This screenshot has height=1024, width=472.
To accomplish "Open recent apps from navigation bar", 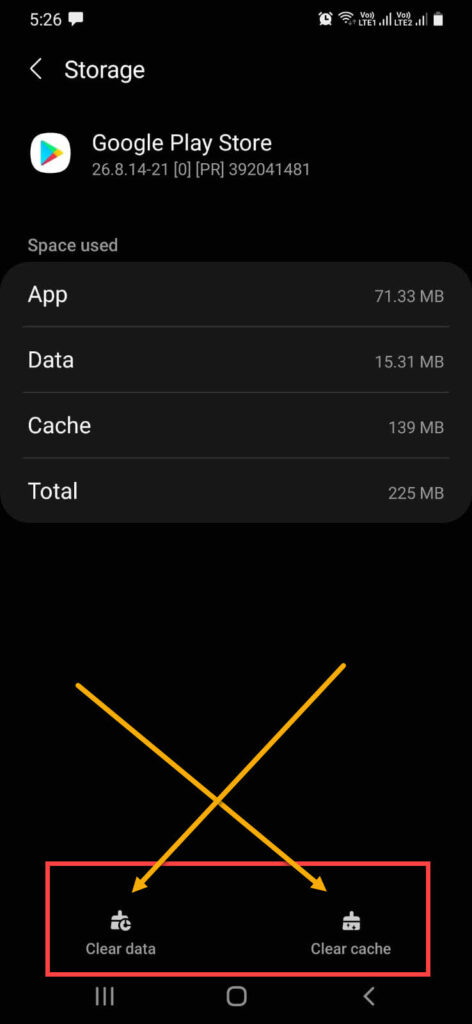I will (104, 996).
